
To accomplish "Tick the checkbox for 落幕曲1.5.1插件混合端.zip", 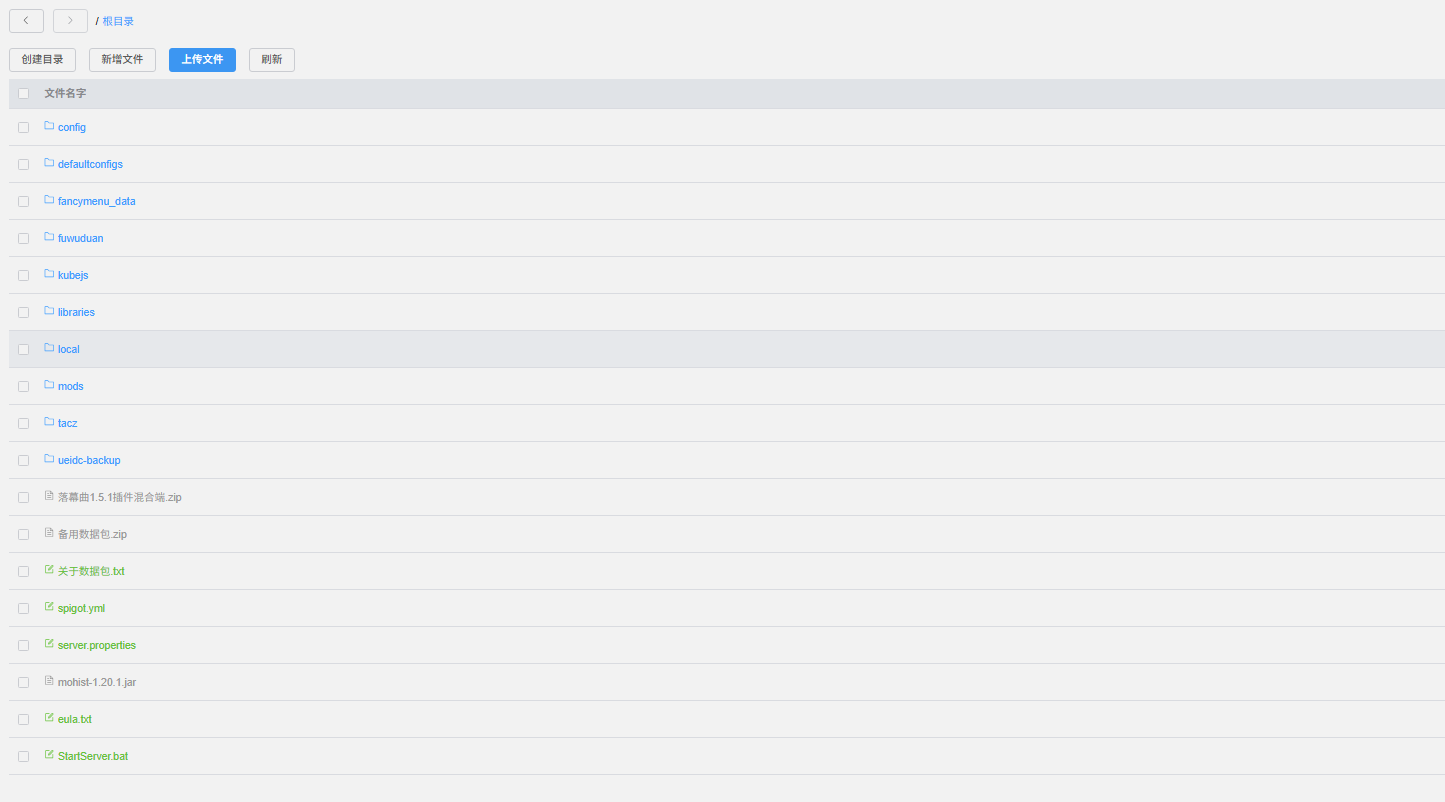I will pos(23,498).
